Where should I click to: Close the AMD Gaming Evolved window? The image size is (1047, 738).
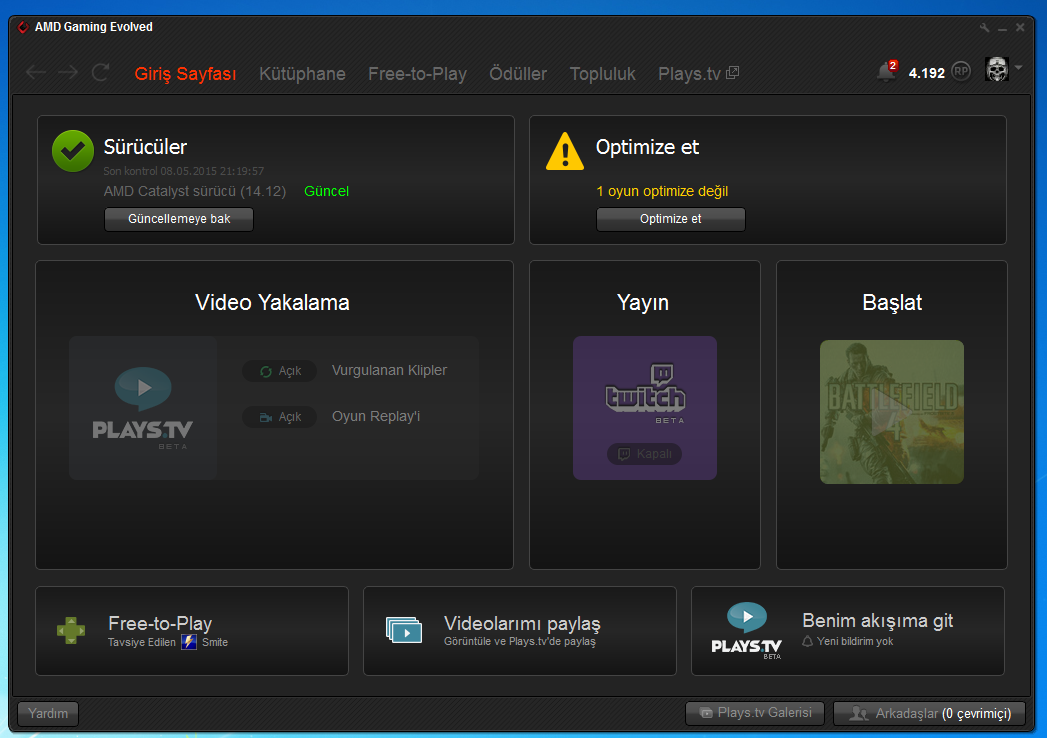(1020, 27)
